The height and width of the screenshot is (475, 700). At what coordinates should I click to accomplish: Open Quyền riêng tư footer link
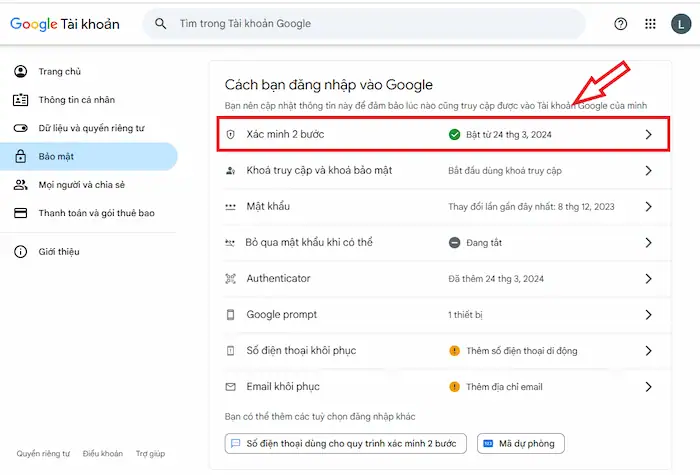tap(43, 454)
